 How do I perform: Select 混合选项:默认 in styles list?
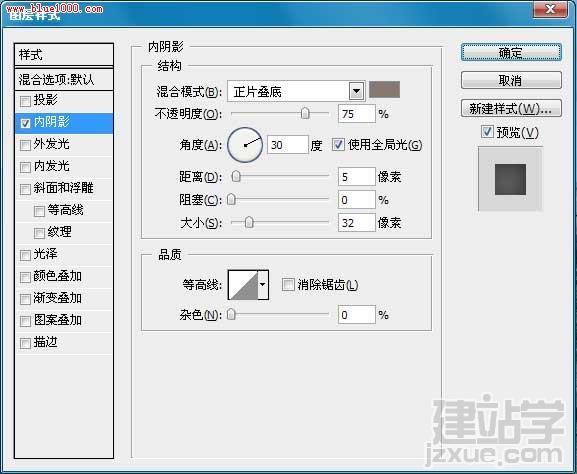63,79
